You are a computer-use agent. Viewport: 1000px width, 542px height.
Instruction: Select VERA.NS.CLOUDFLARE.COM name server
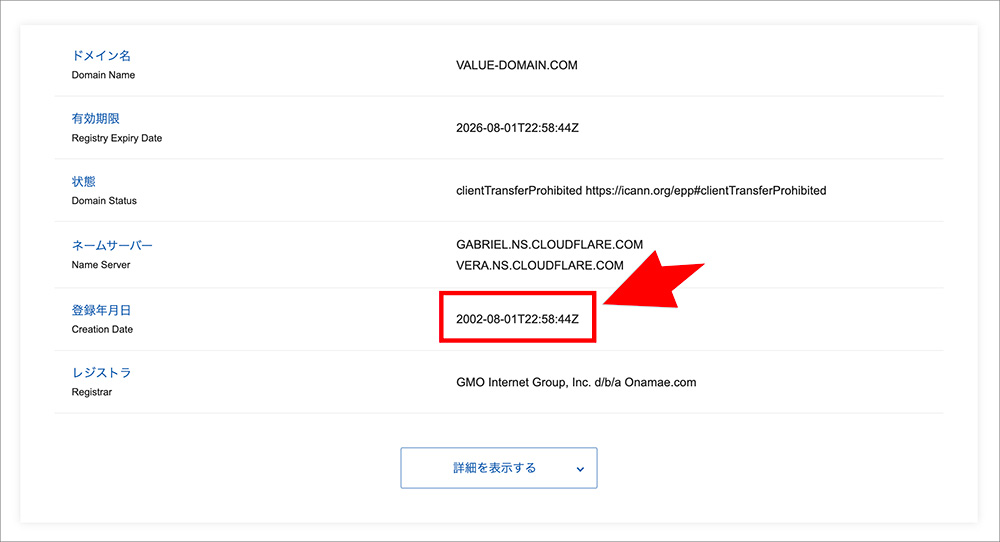(540, 265)
